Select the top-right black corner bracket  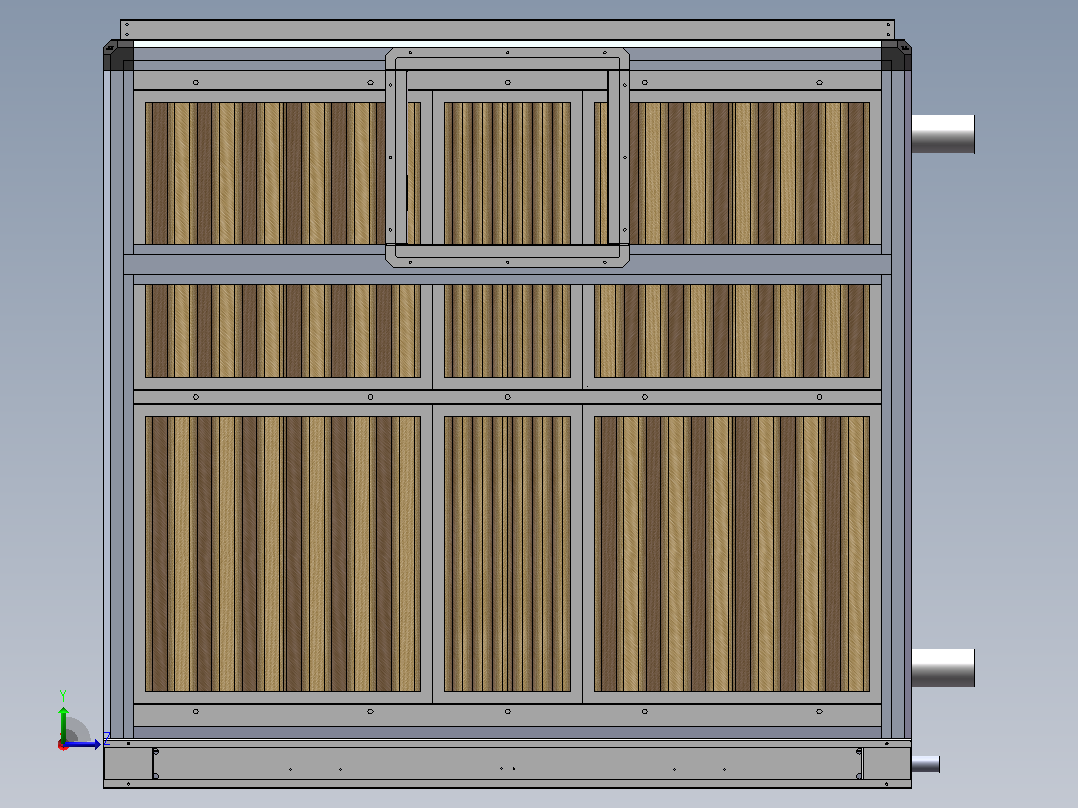[896, 55]
